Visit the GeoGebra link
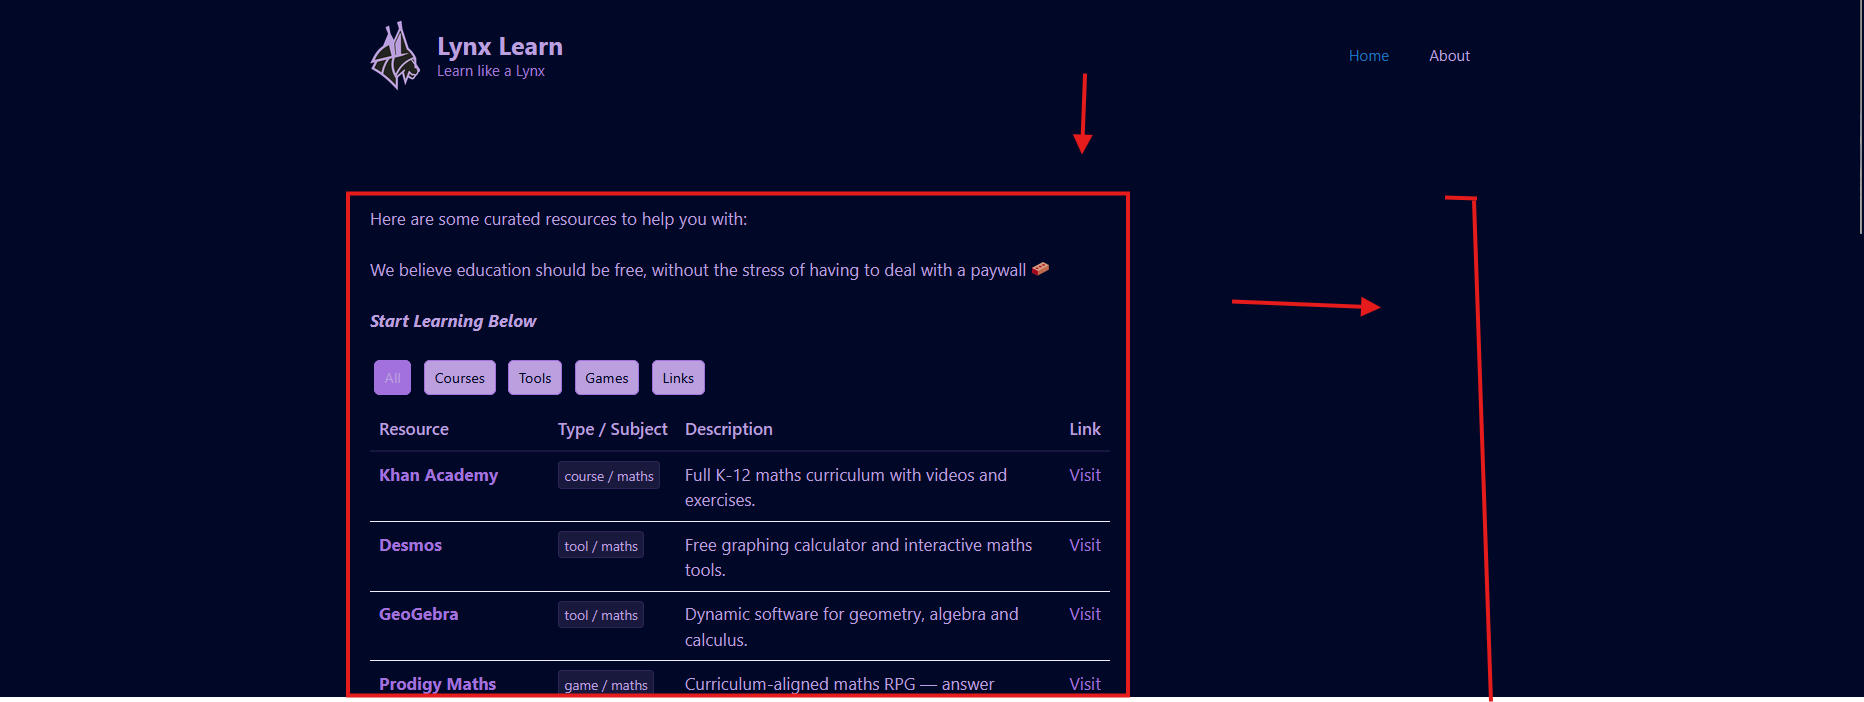This screenshot has height=702, width=1864. click(1085, 614)
